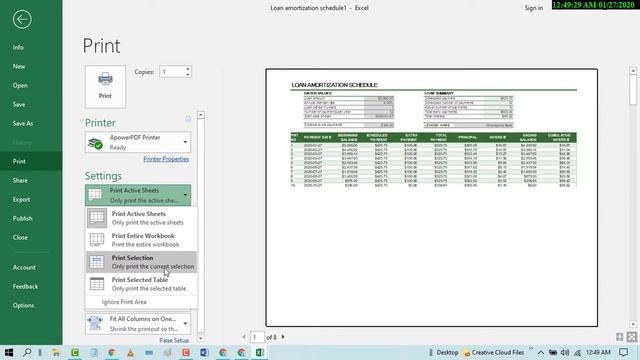The width and height of the screenshot is (640, 360).
Task: Open the Export backstage tab
Action: [x=21, y=199]
